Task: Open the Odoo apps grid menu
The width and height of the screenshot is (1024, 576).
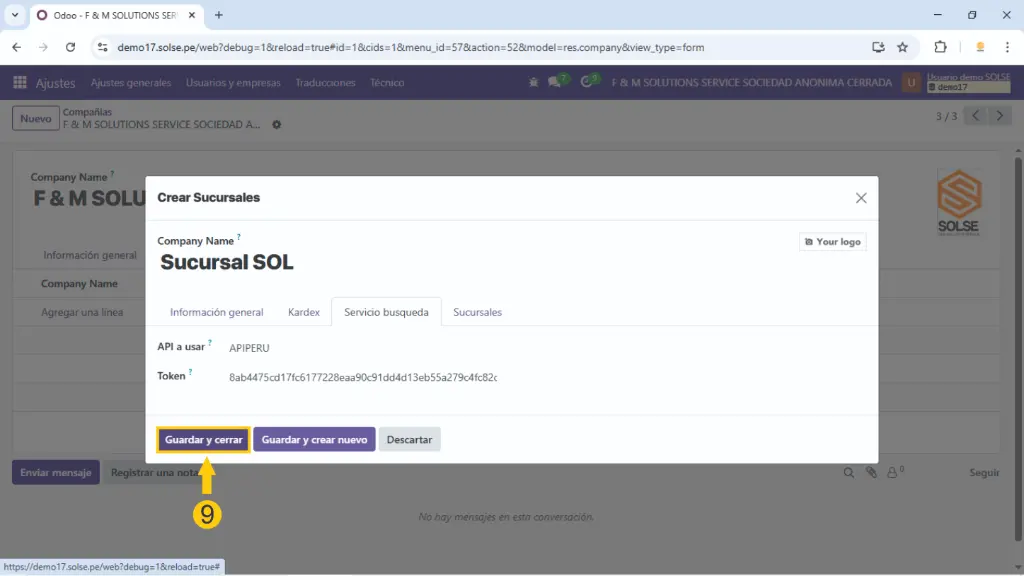Action: pos(20,83)
